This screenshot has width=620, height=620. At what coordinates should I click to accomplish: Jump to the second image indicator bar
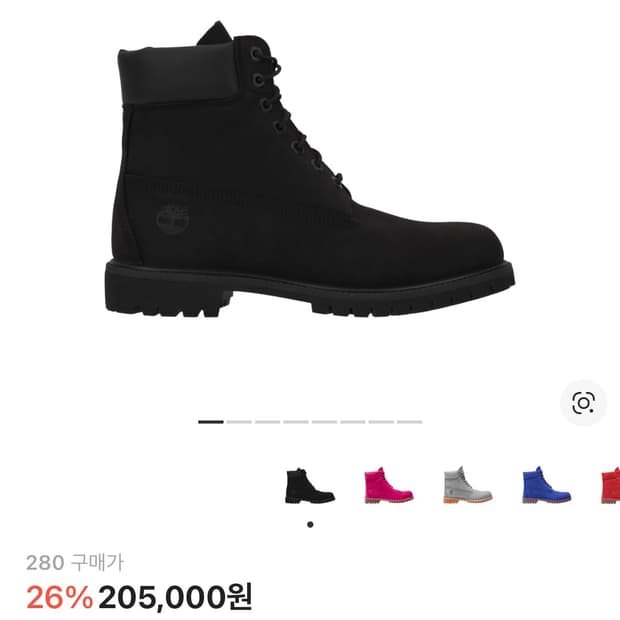pos(239,422)
